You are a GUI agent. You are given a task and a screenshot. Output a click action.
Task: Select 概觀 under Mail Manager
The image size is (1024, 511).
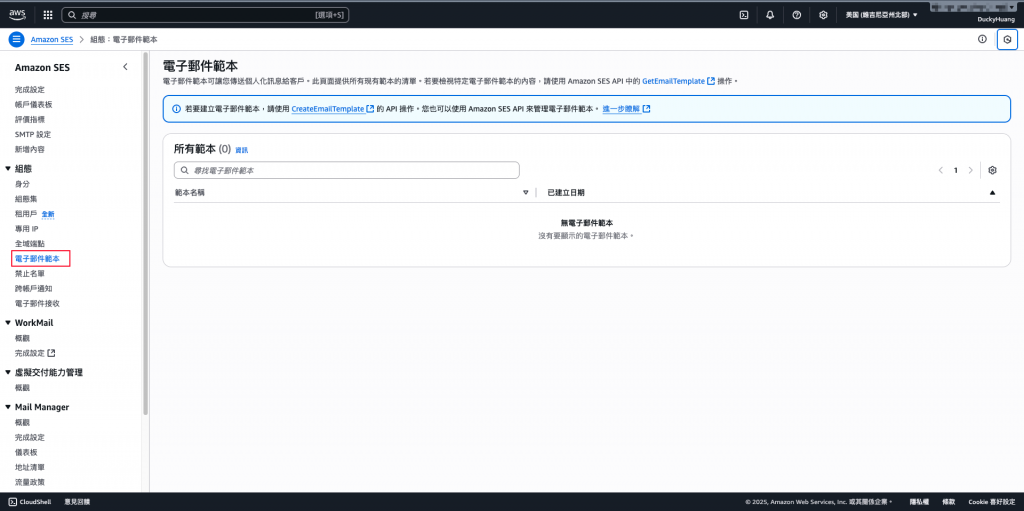coord(22,422)
